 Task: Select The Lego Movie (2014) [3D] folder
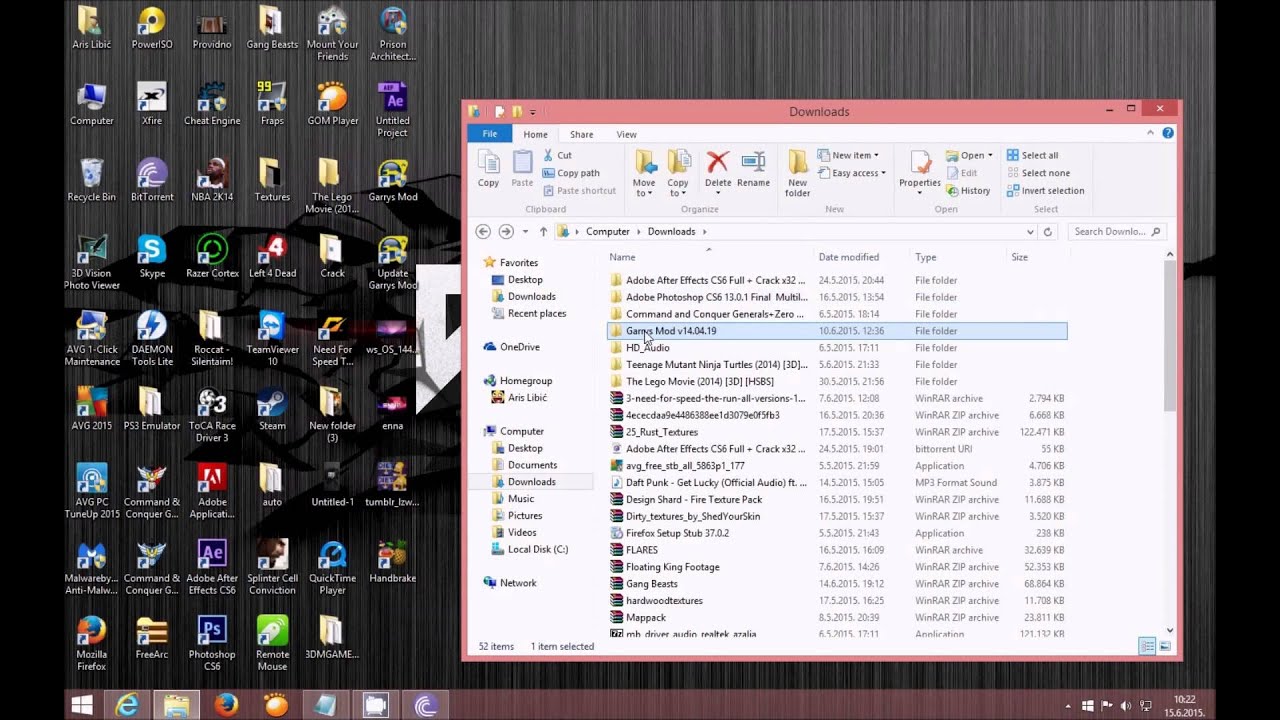(837, 381)
